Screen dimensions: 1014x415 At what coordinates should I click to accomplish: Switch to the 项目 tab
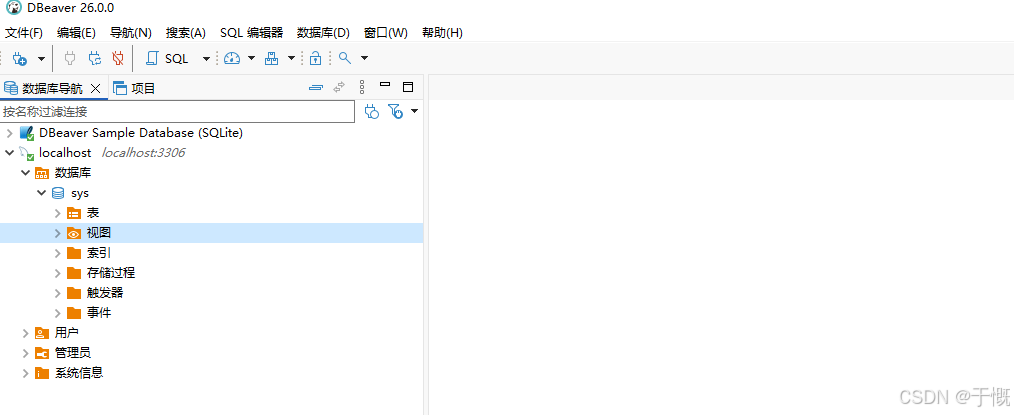(x=135, y=89)
